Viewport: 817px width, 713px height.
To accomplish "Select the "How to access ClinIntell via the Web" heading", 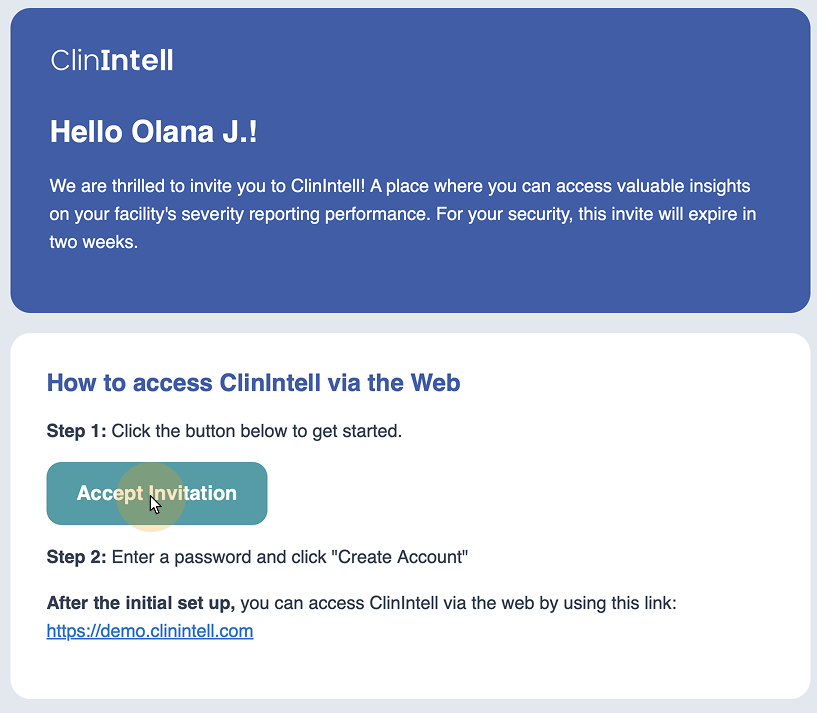I will [253, 382].
